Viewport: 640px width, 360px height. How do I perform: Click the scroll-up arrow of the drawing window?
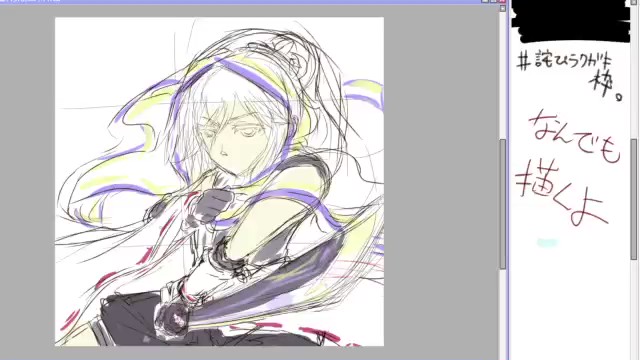(x=503, y=8)
